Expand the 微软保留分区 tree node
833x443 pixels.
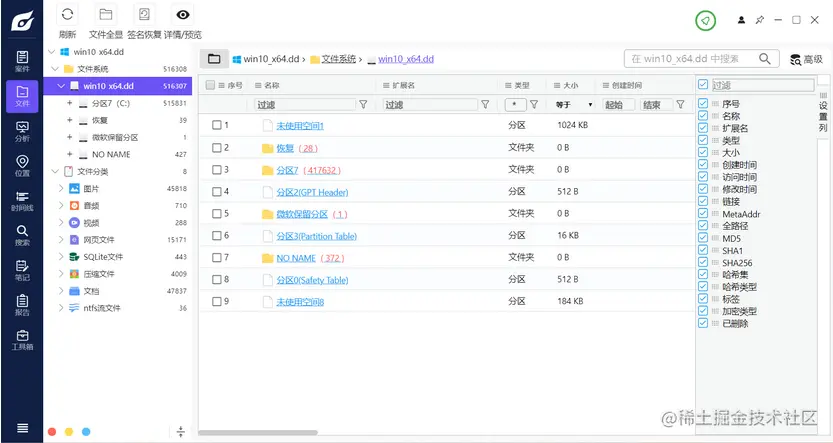click(70, 137)
